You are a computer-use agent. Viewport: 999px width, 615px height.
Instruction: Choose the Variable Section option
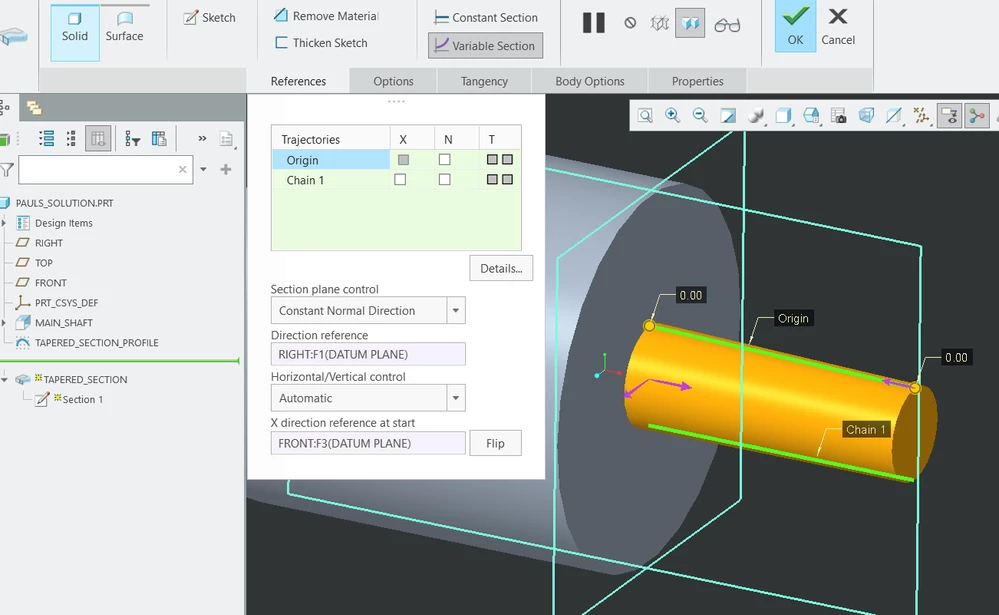click(485, 46)
